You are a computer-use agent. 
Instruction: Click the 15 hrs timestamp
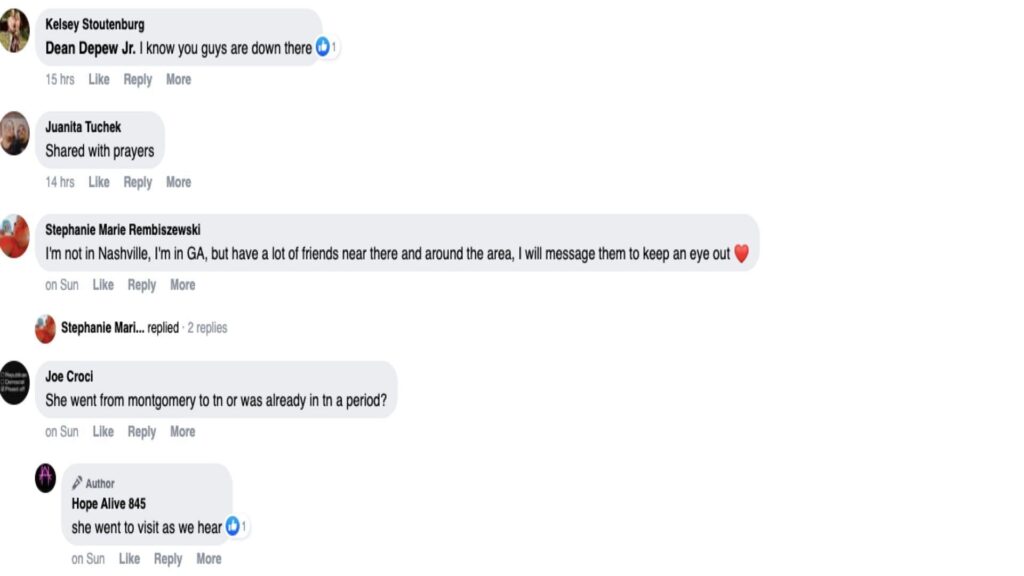(x=60, y=80)
